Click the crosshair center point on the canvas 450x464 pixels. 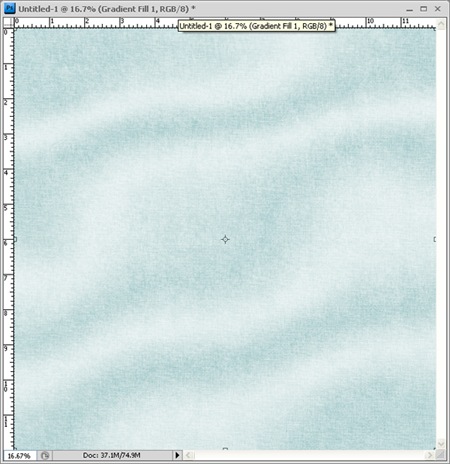(225, 239)
